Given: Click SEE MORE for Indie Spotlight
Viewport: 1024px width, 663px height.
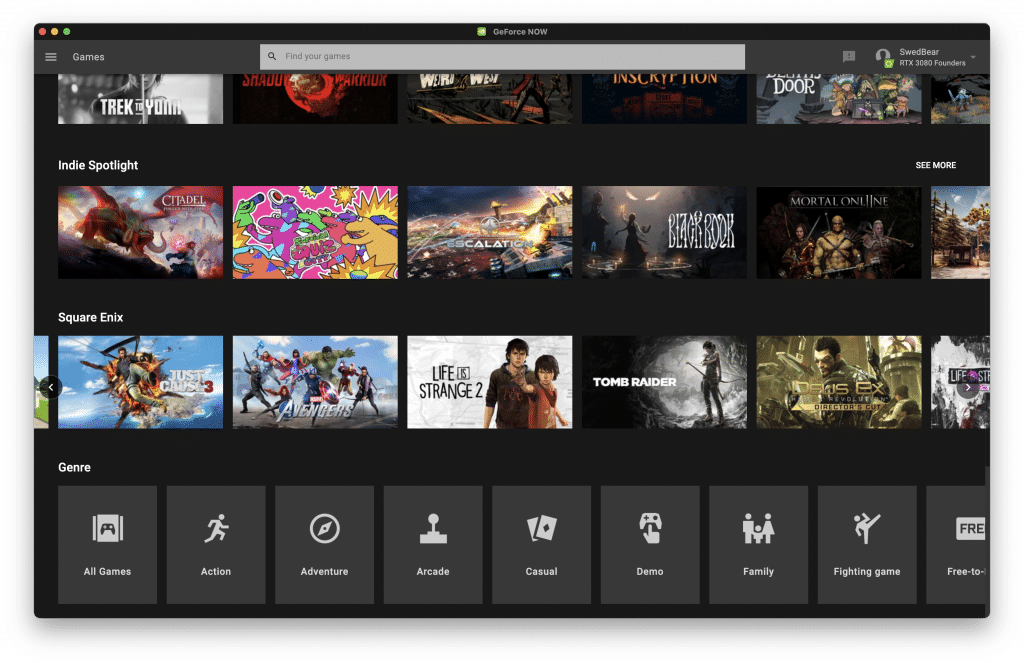Looking at the screenshot, I should 935,165.
